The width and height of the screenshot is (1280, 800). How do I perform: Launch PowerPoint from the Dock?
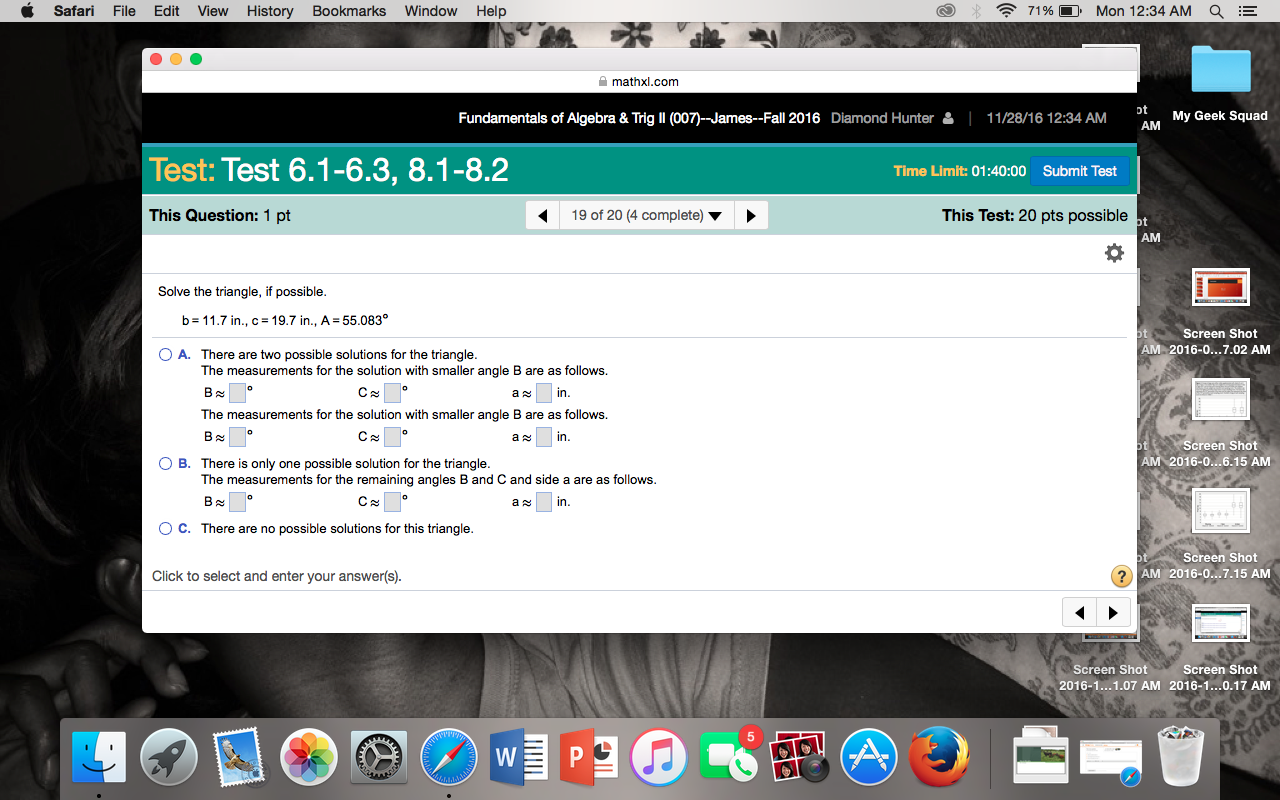point(588,757)
